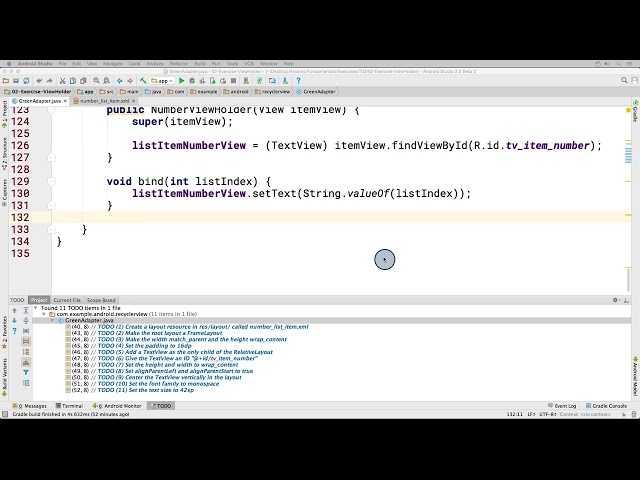Click the Find magnifier icon
Screen dimensions: 640x480
[96, 81]
